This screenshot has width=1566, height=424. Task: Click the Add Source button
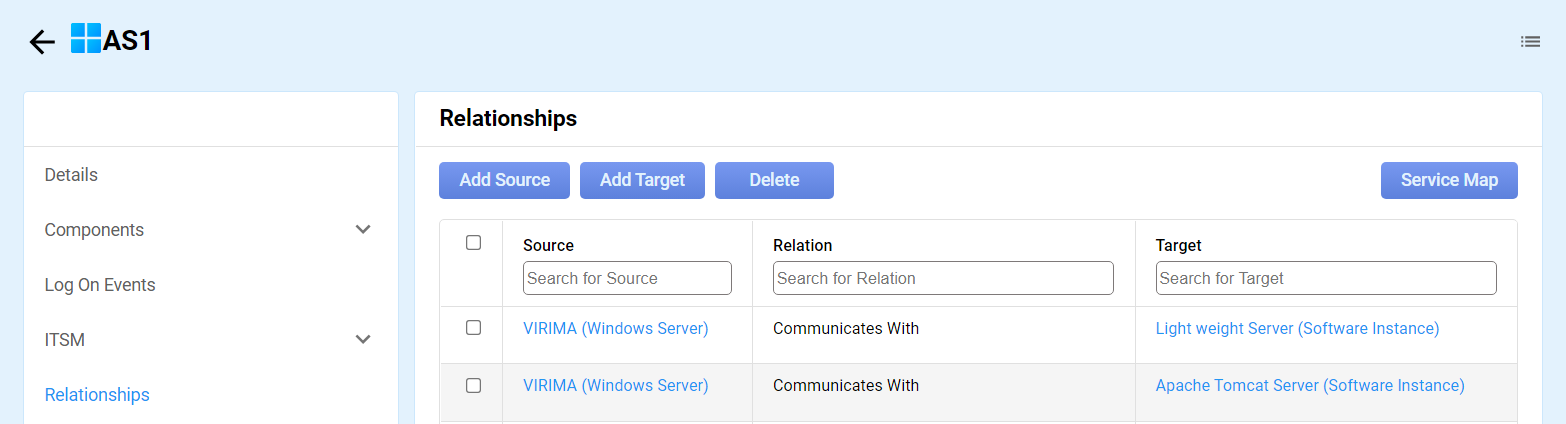504,180
